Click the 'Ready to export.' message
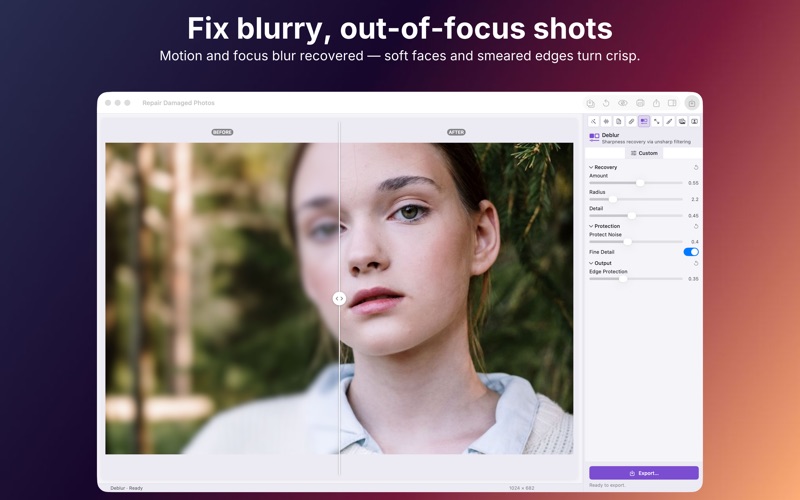 607,485
